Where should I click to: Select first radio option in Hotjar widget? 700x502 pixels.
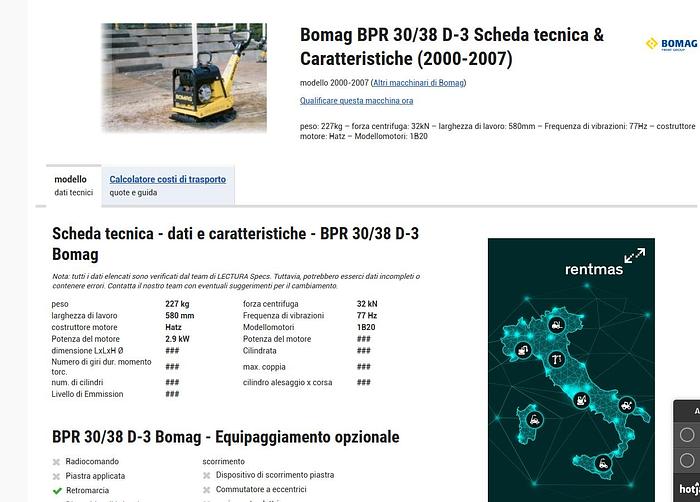[687, 435]
